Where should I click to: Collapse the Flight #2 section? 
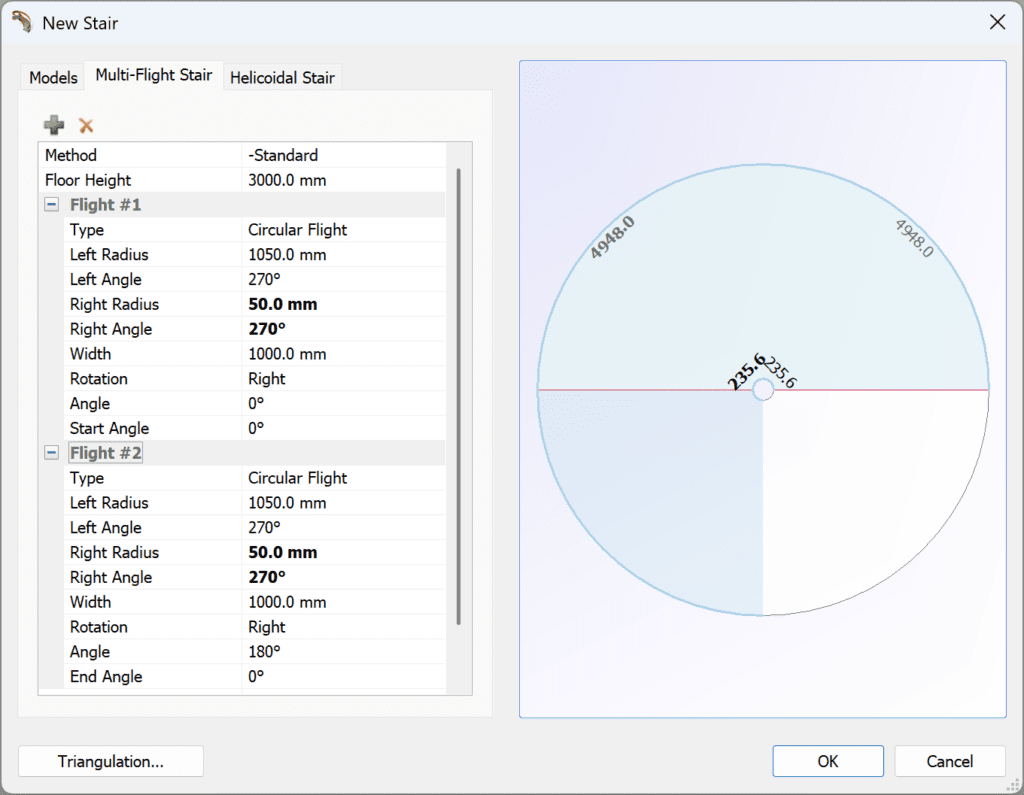52,453
